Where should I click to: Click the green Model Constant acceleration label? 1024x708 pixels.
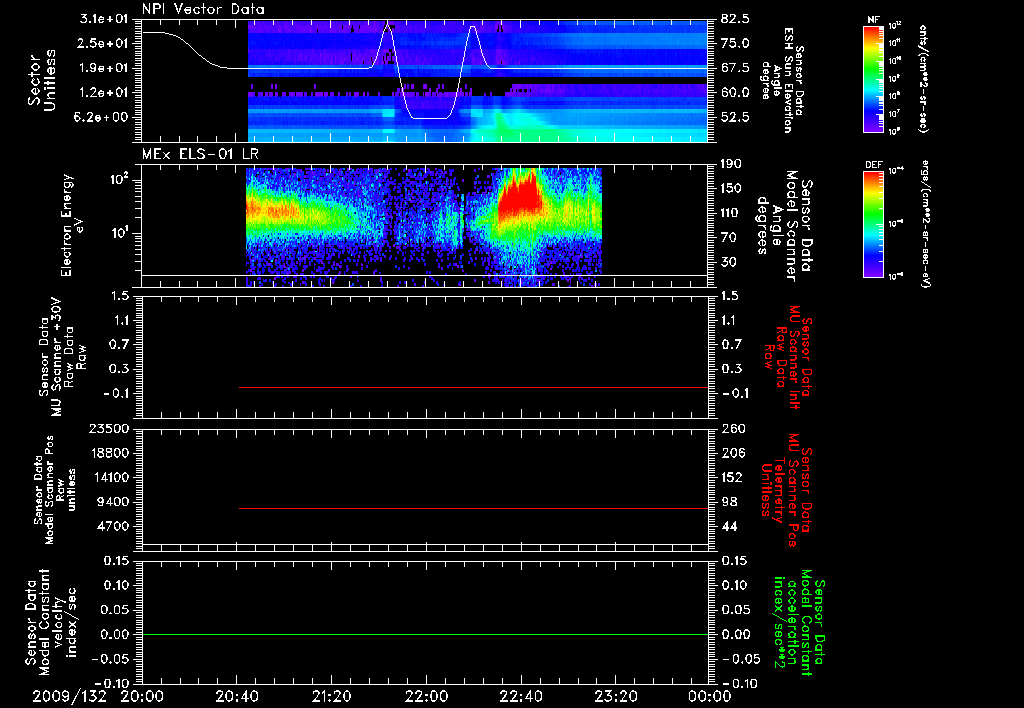(799, 624)
